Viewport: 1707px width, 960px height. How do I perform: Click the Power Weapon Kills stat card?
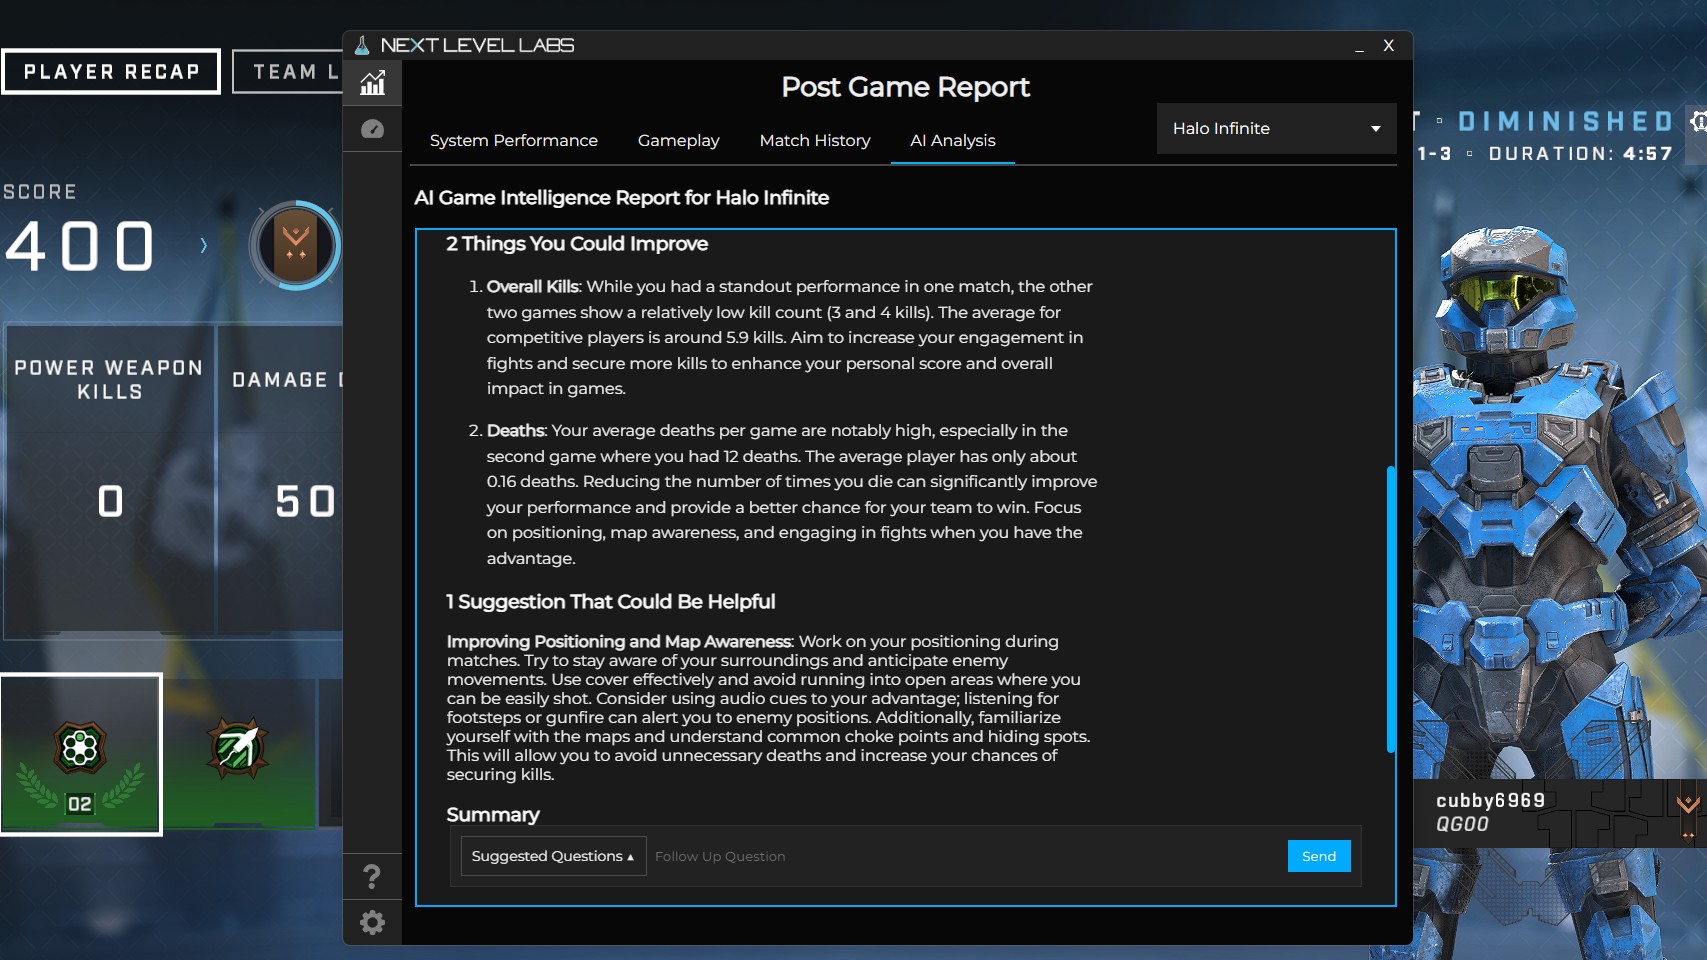pos(109,480)
